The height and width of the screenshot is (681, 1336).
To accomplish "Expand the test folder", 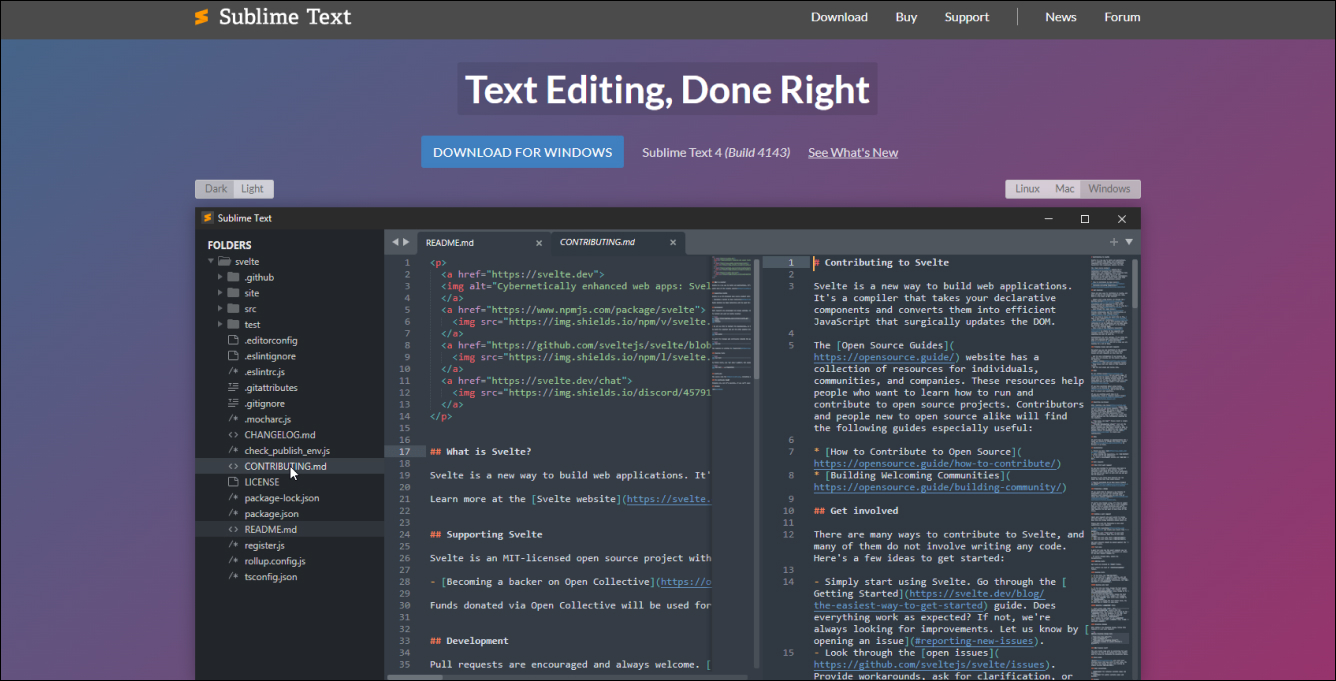I will pos(221,325).
